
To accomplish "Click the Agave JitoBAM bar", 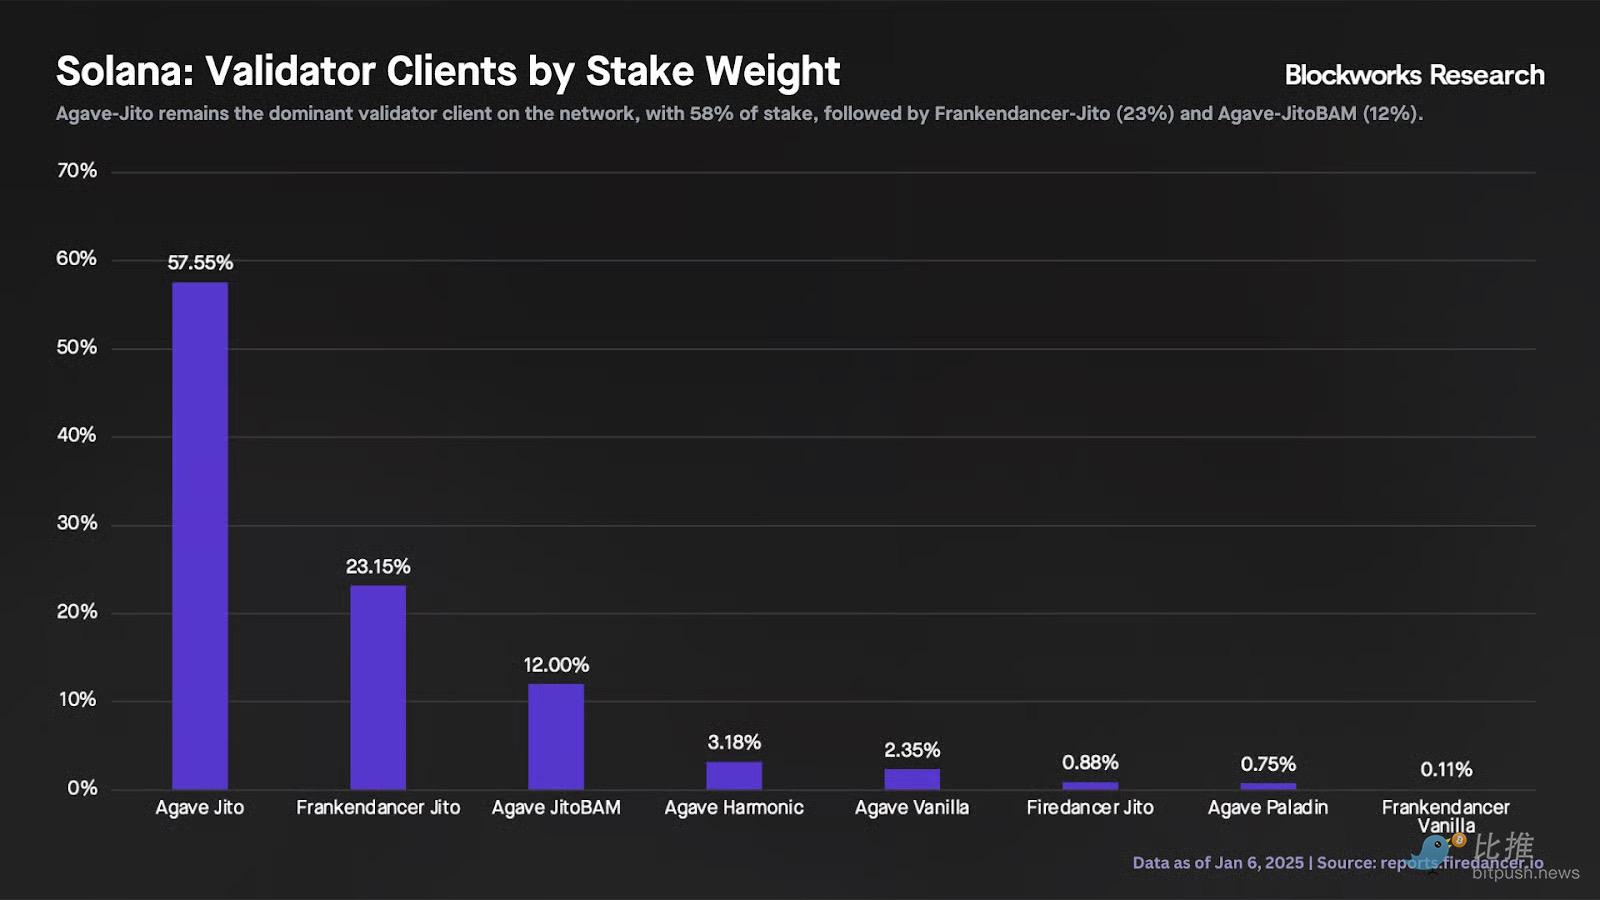I will [x=556, y=736].
